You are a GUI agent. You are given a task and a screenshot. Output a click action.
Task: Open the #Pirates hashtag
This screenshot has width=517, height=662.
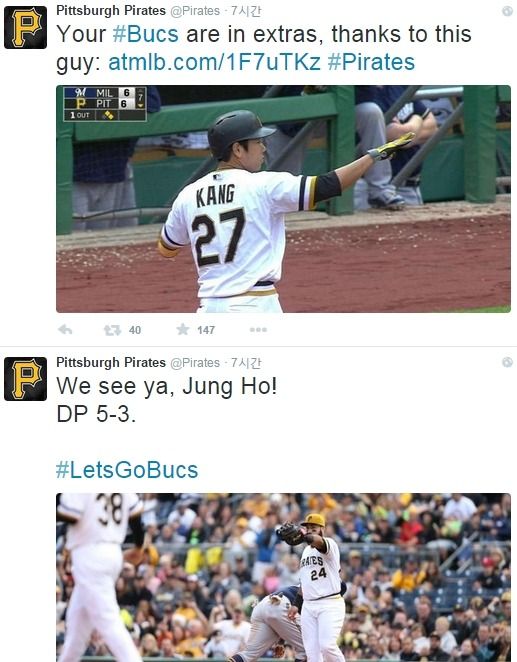pos(371,62)
